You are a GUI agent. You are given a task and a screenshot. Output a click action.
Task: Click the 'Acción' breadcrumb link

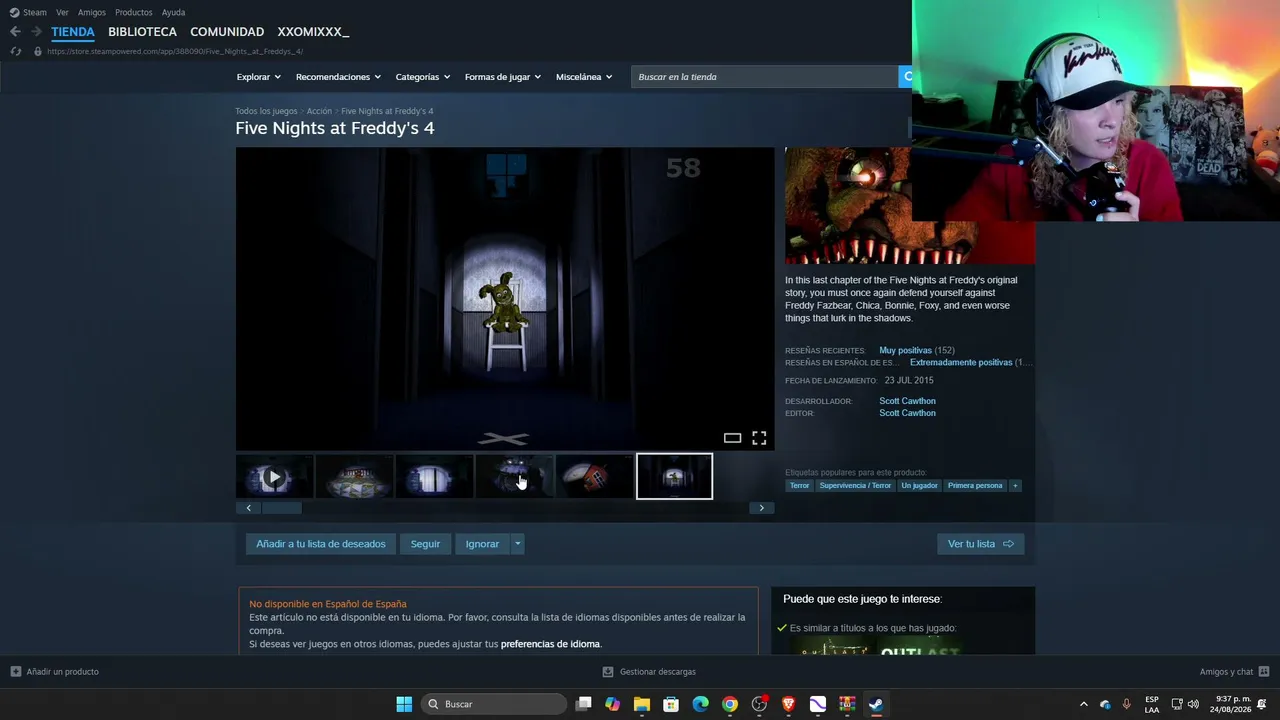(319, 111)
